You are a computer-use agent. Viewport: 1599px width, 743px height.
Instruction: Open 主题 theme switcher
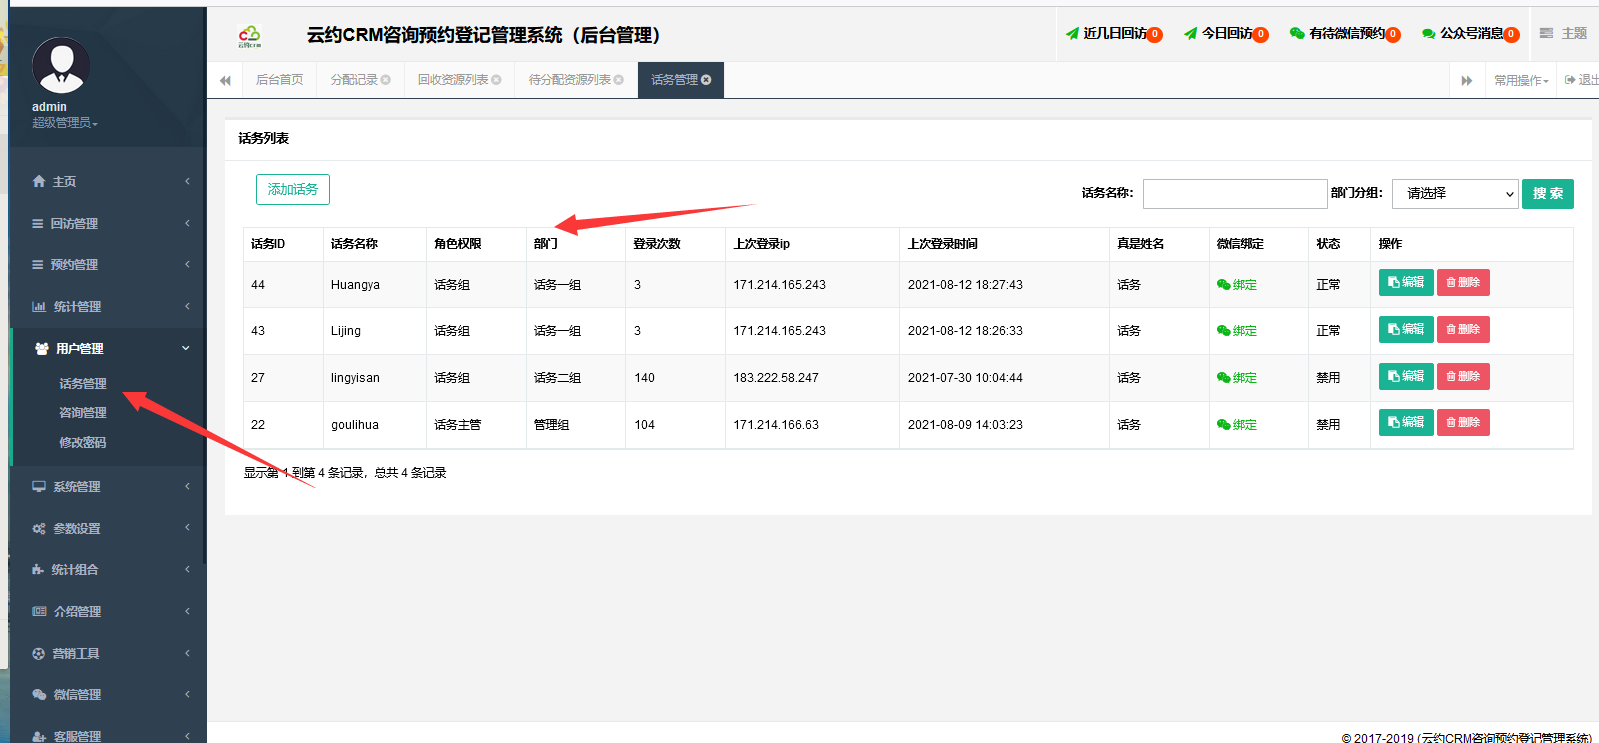click(1564, 34)
